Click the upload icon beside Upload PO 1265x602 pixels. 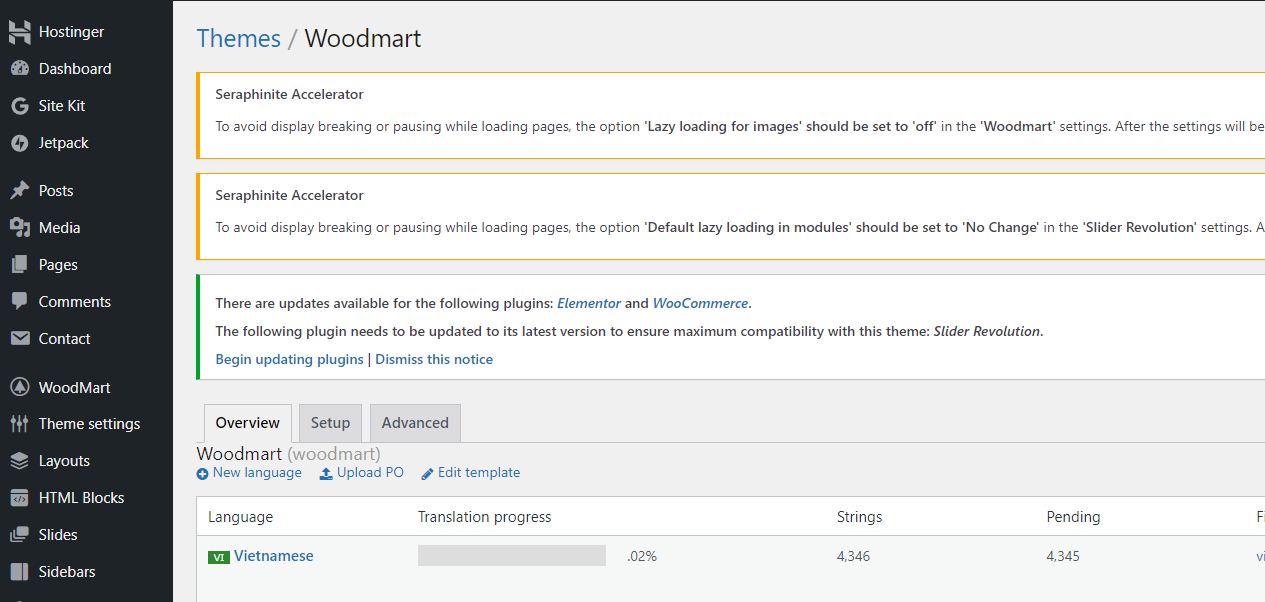(326, 473)
